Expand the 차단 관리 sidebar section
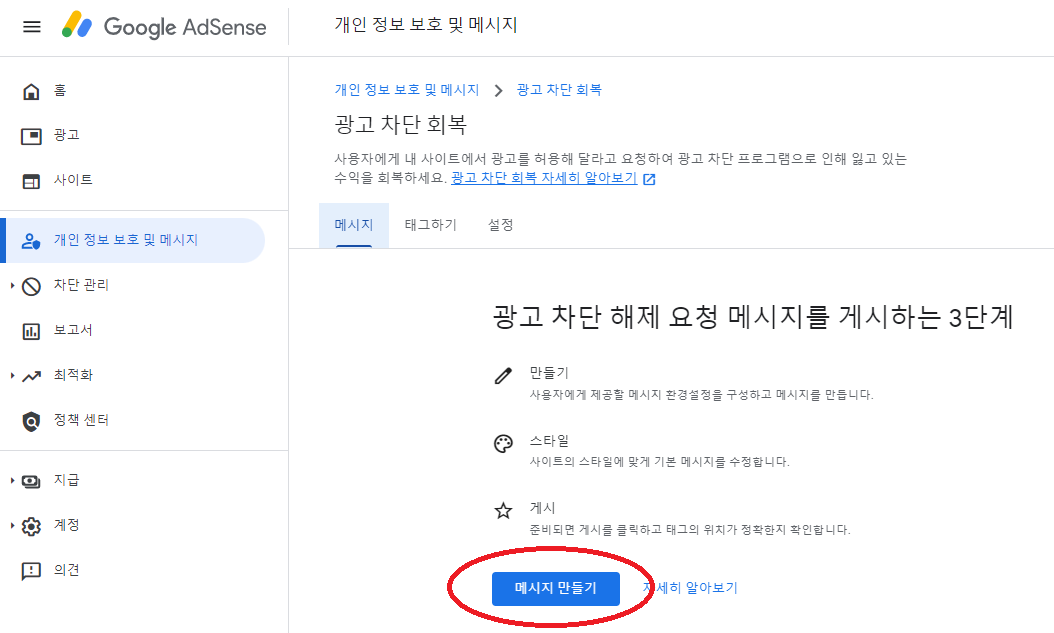The image size is (1054, 633). (12, 286)
